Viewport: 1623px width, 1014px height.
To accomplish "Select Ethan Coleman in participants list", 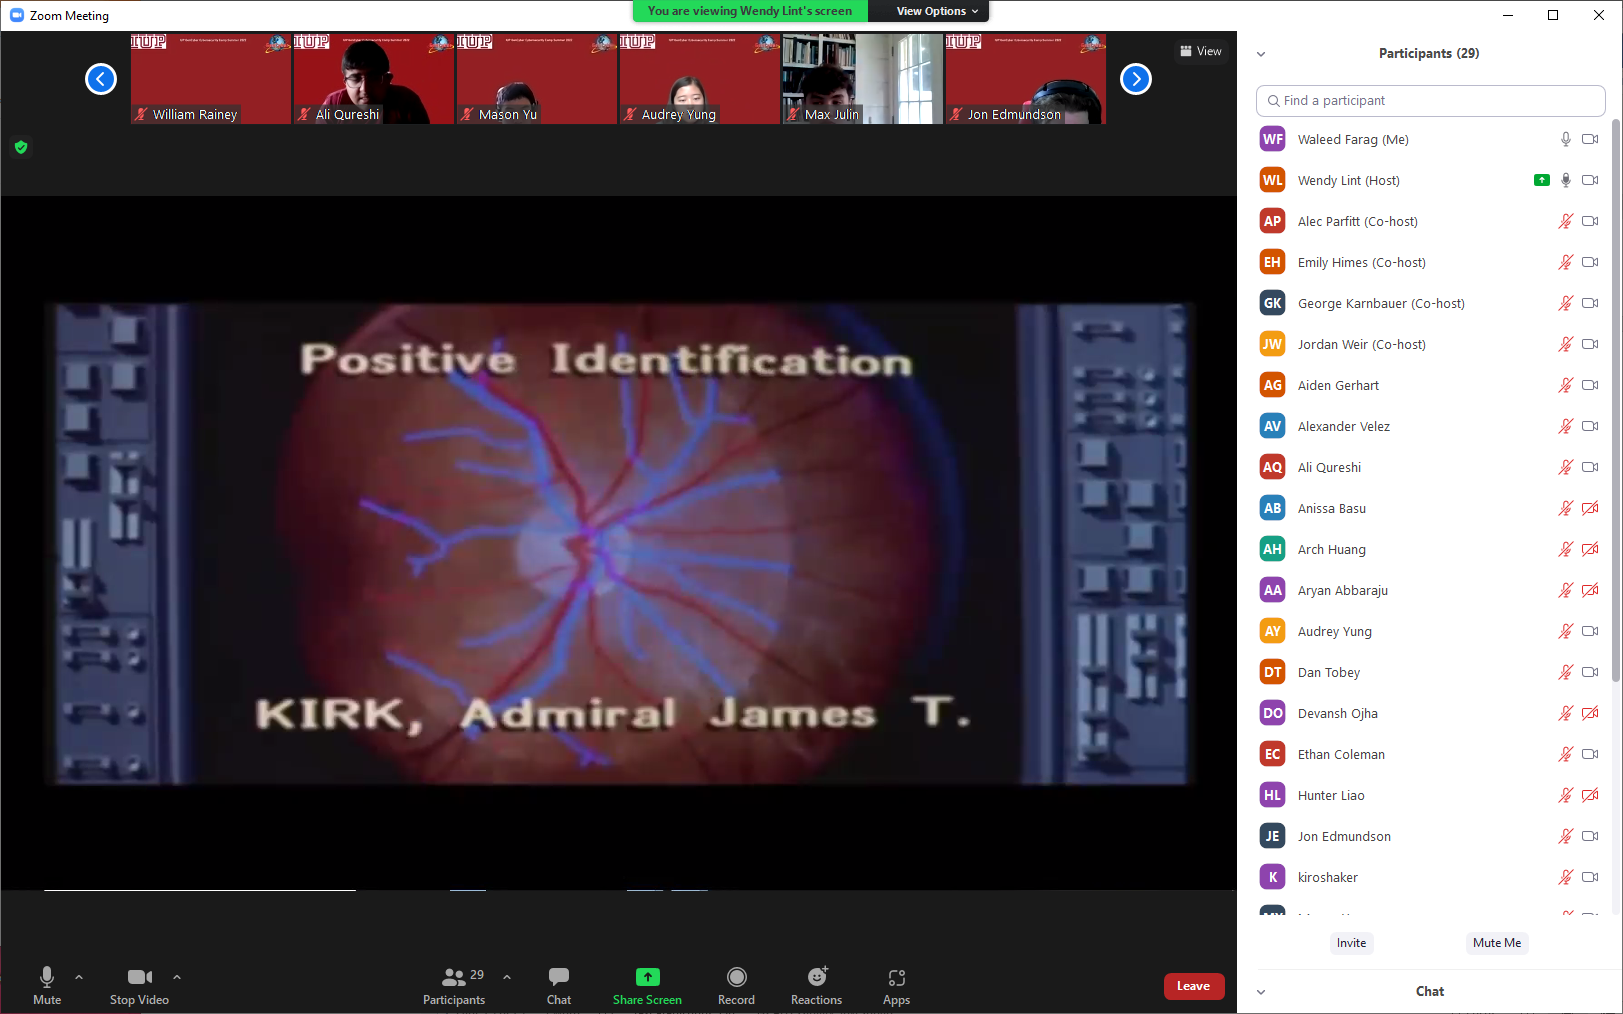I will 1430,754.
